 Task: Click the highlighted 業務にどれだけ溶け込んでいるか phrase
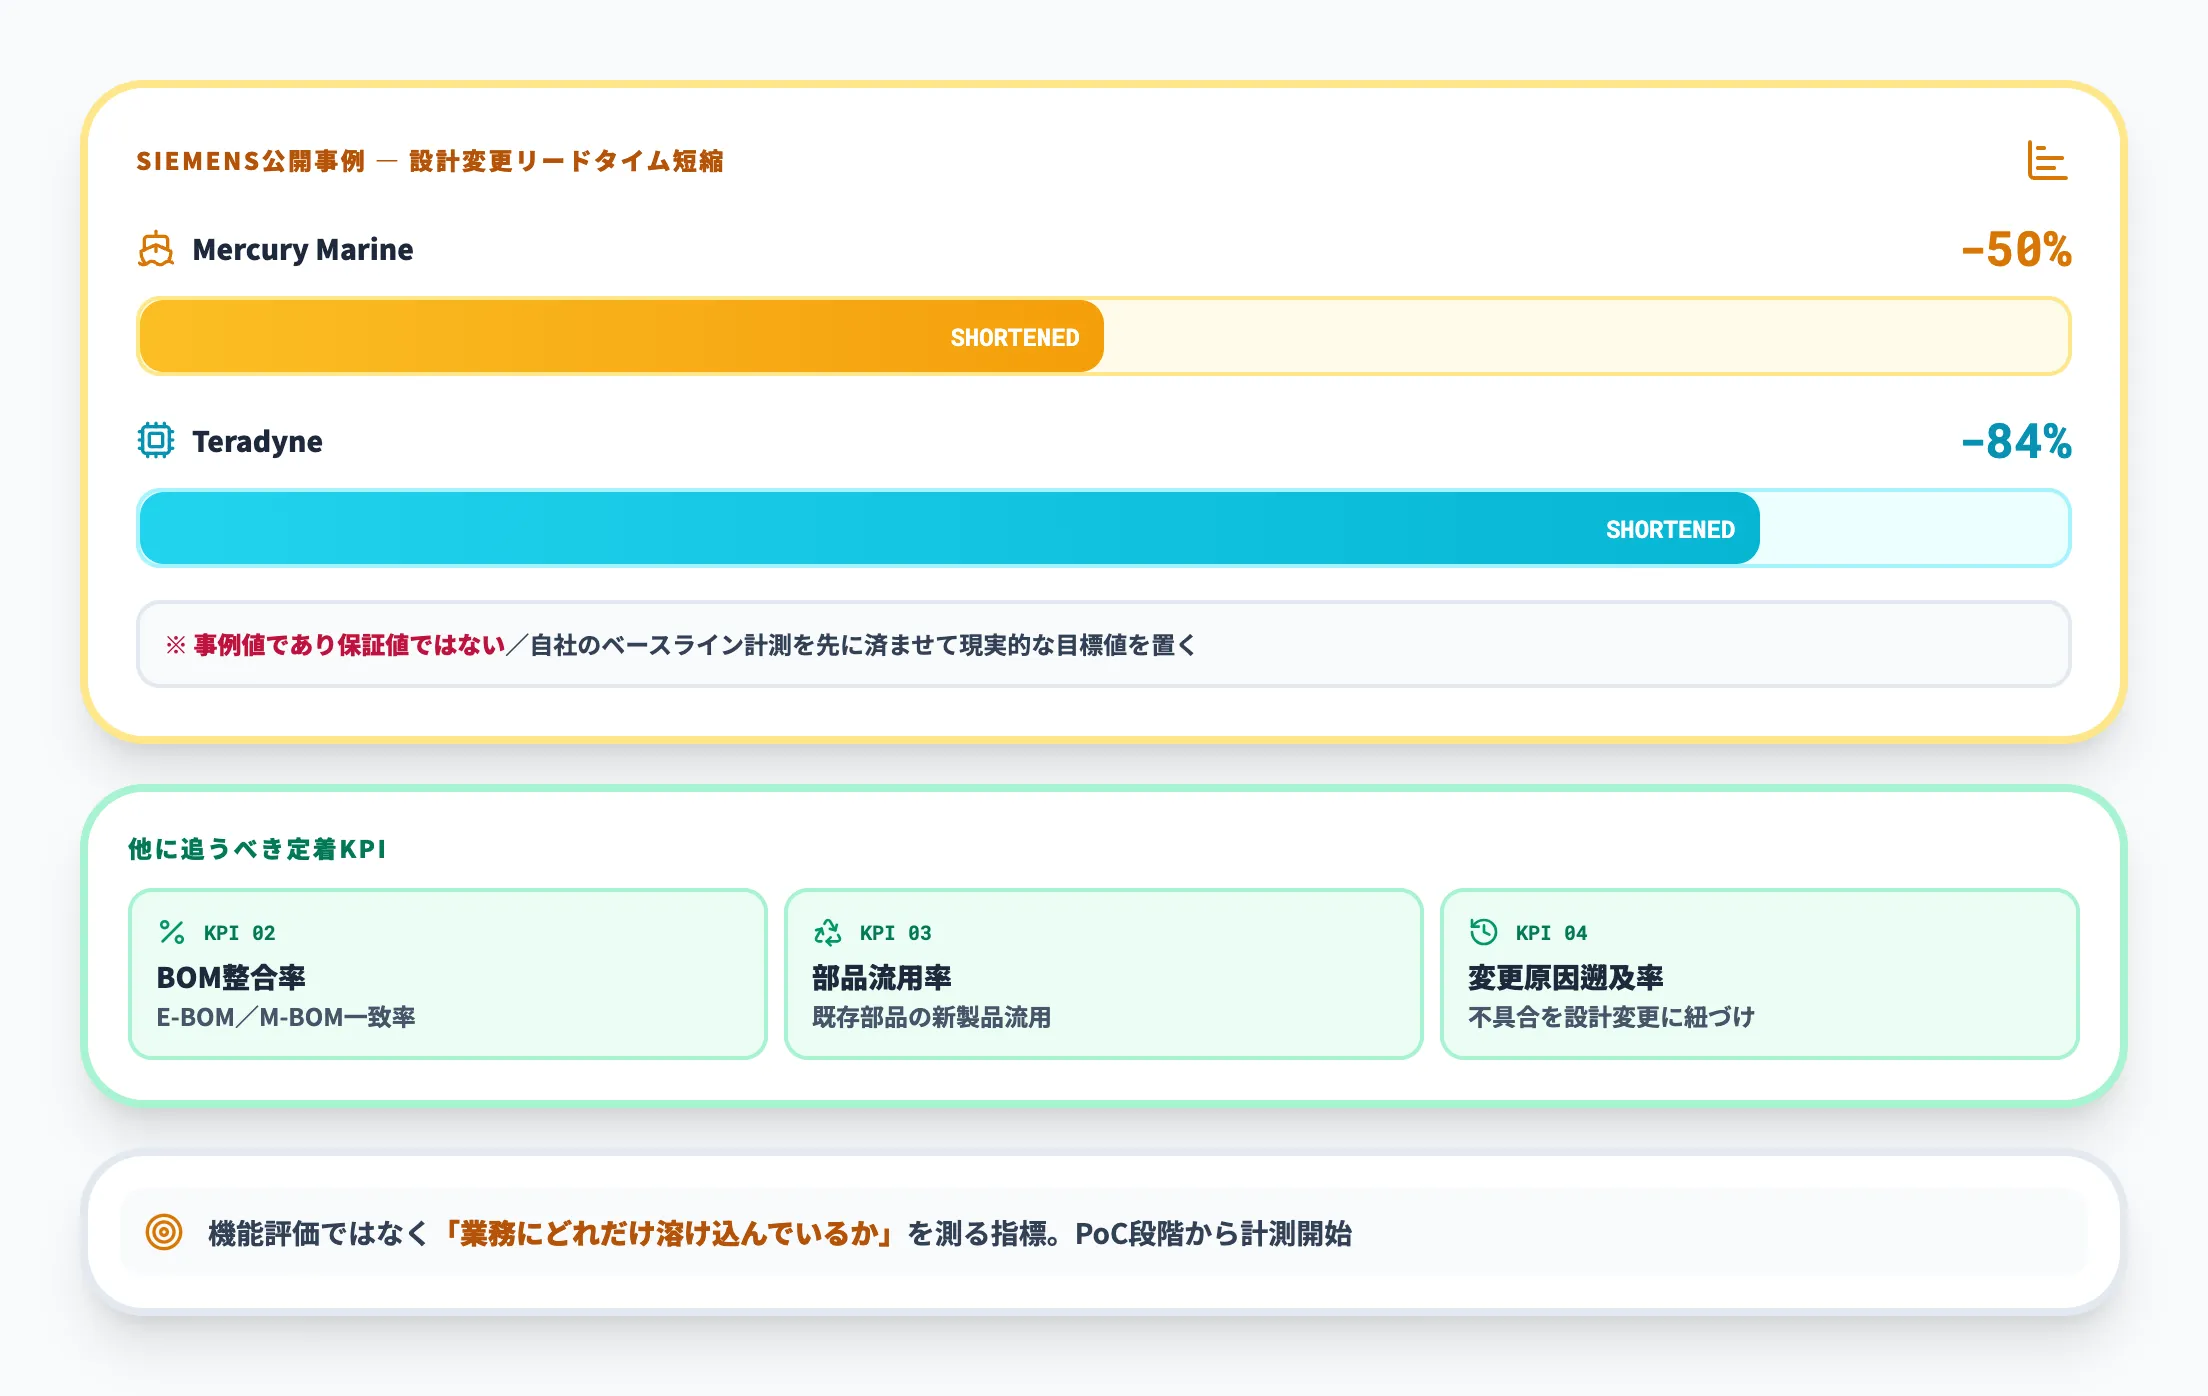669,1233
